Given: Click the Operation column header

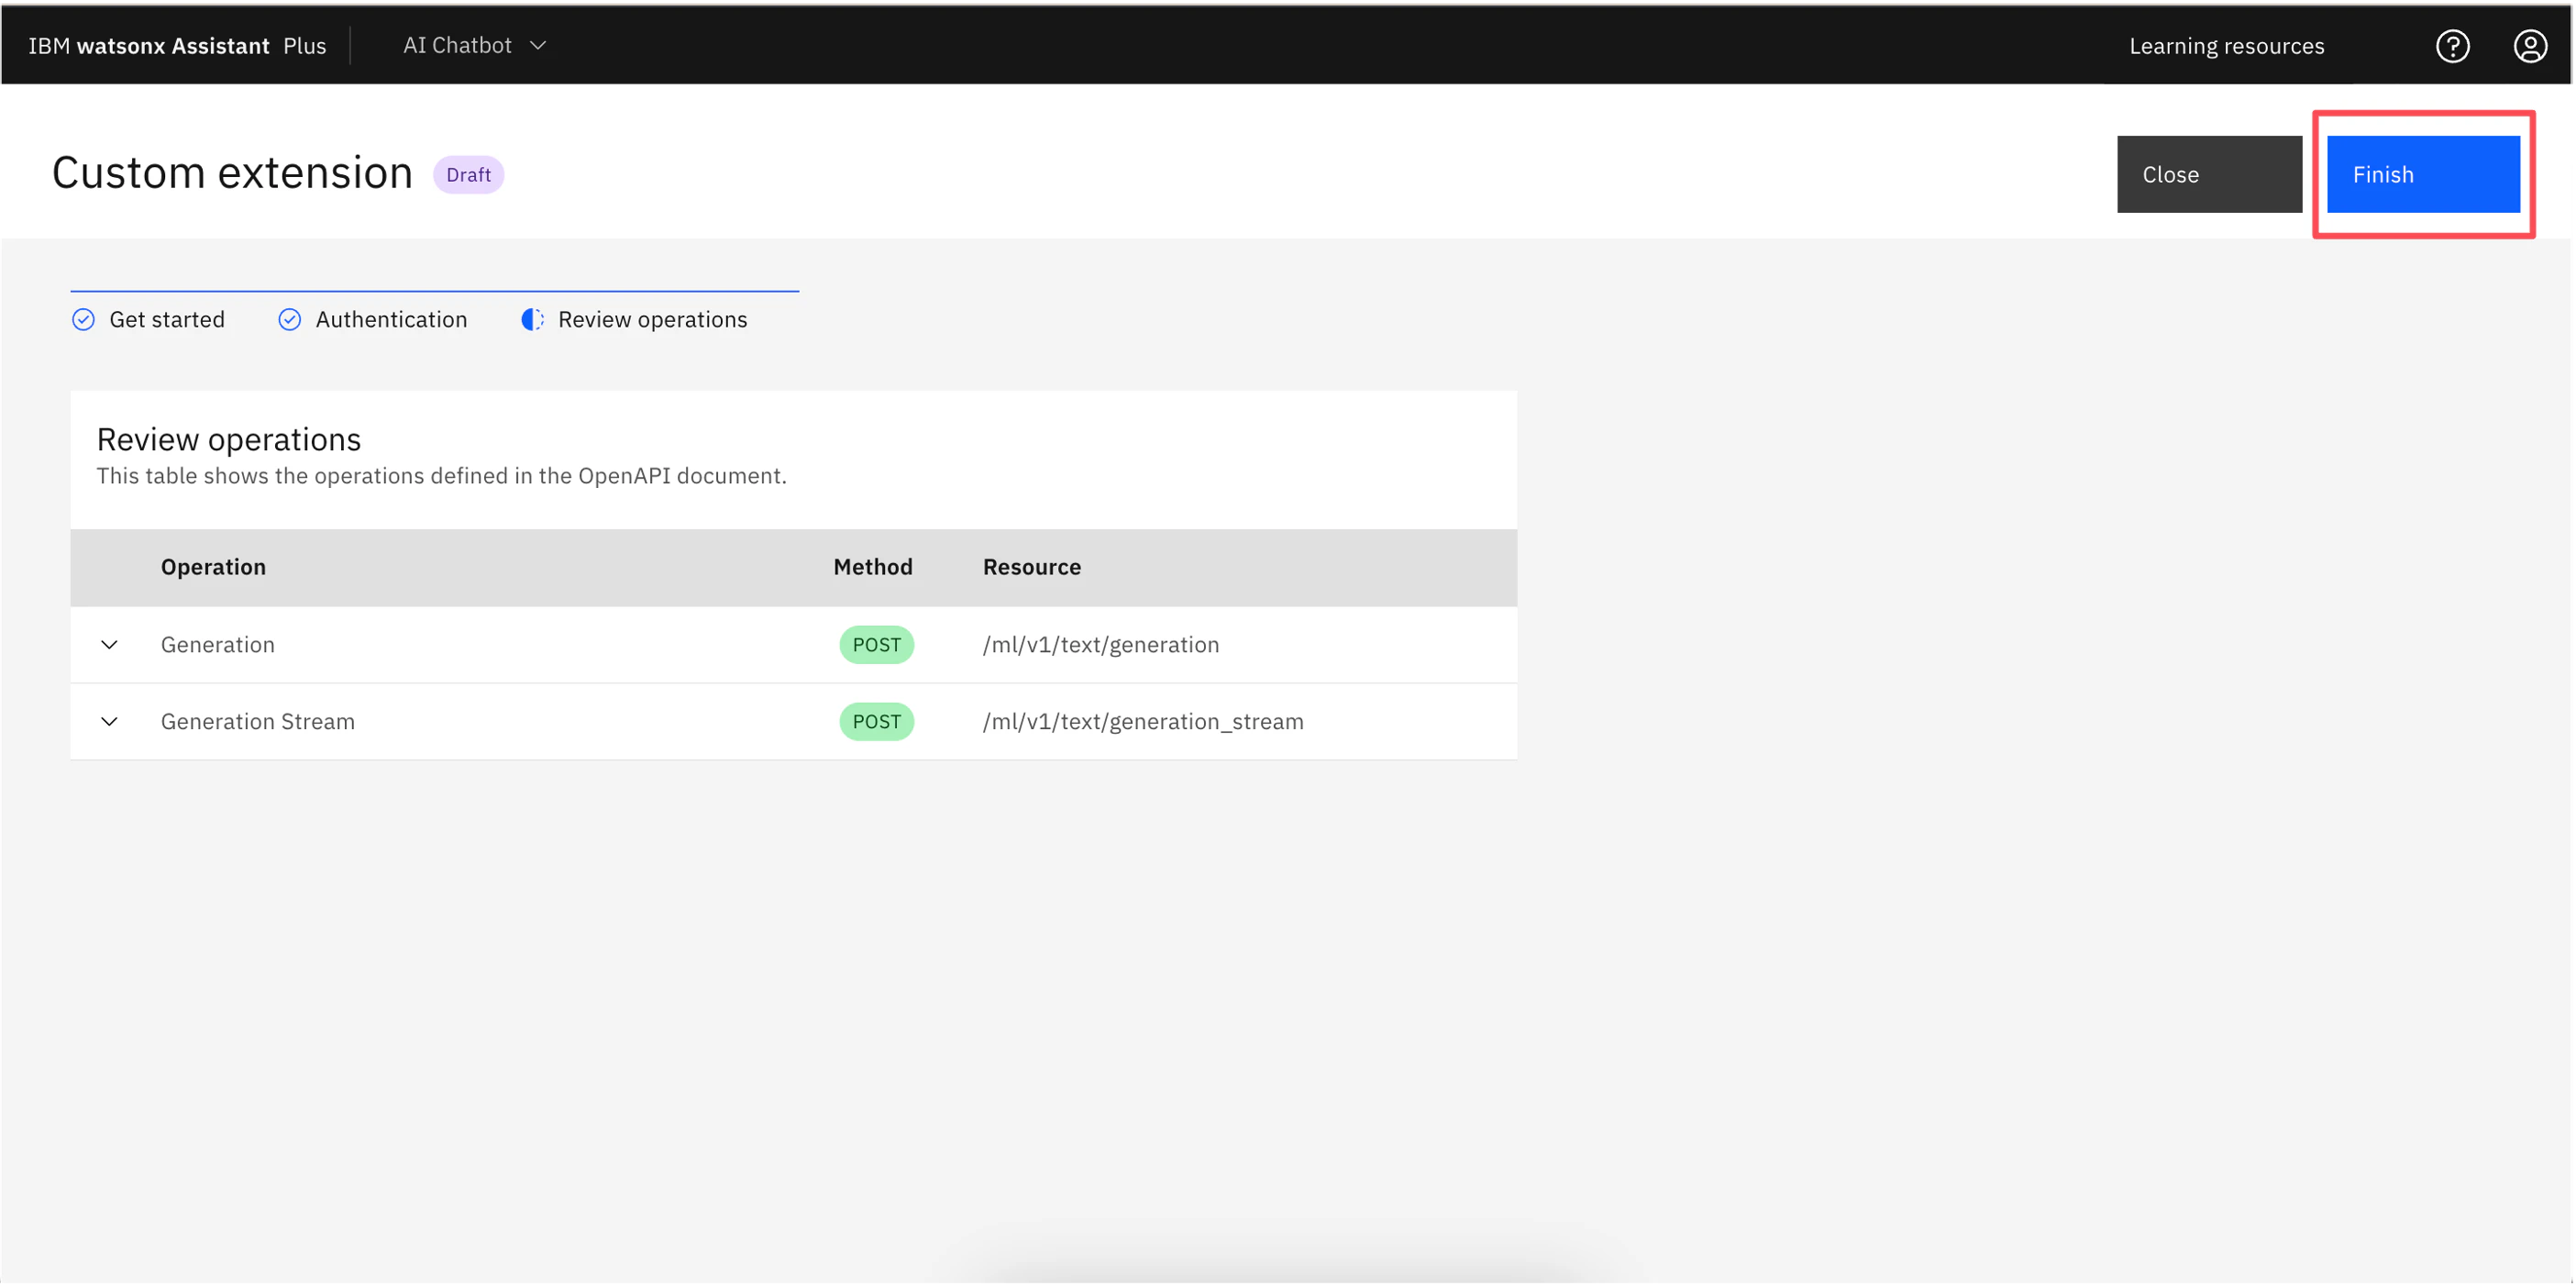Looking at the screenshot, I should pyautogui.click(x=213, y=568).
